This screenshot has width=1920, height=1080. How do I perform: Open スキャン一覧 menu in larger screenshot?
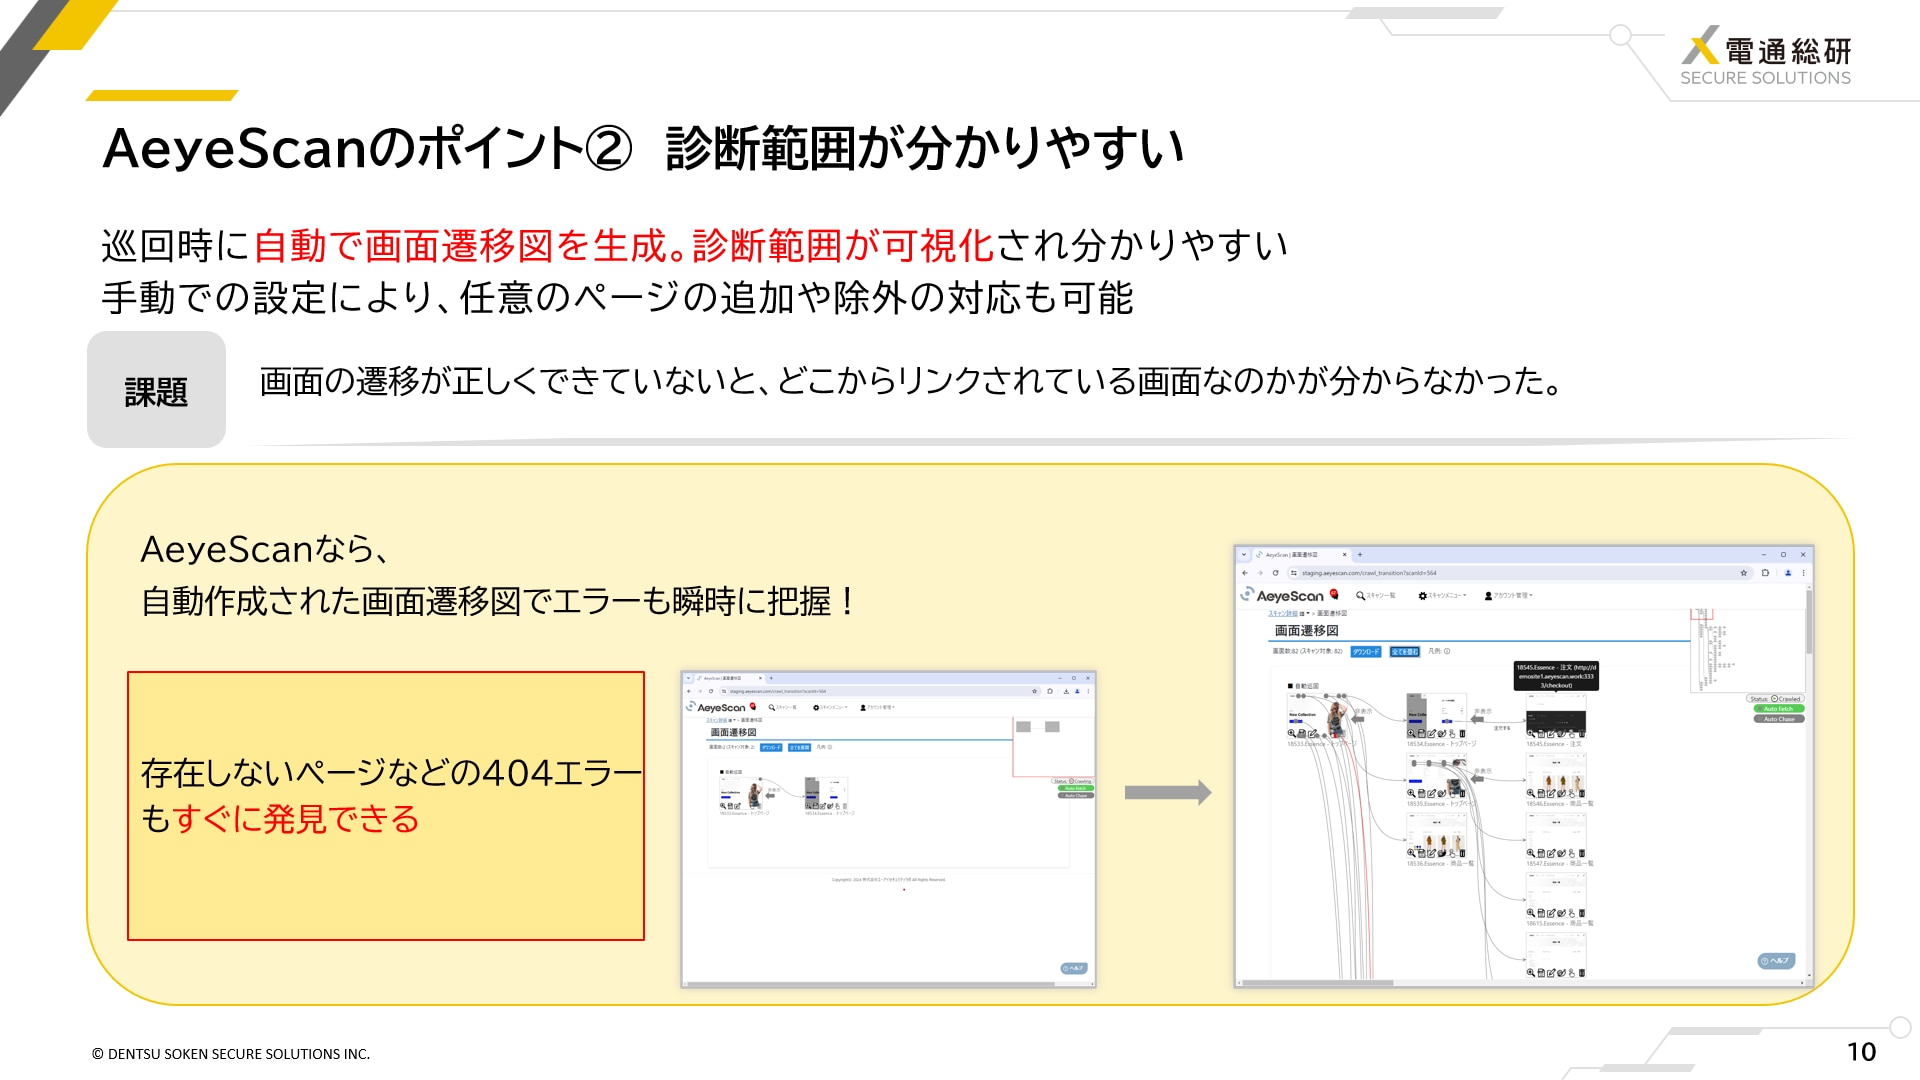[x=1376, y=595]
